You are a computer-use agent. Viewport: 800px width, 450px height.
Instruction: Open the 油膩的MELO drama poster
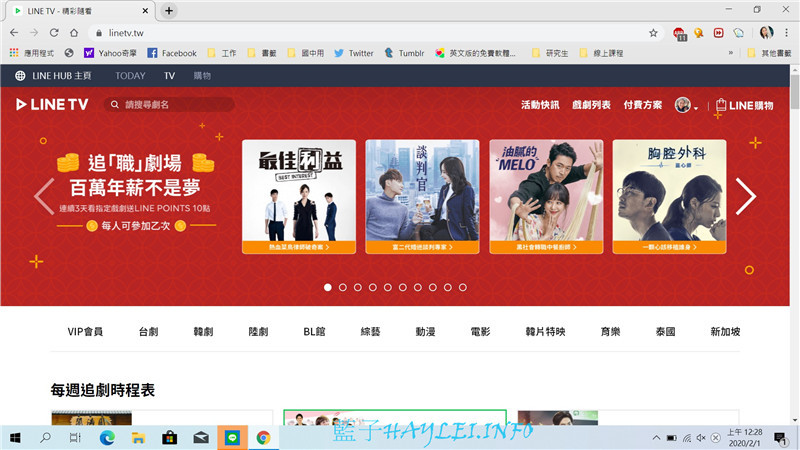[546, 196]
